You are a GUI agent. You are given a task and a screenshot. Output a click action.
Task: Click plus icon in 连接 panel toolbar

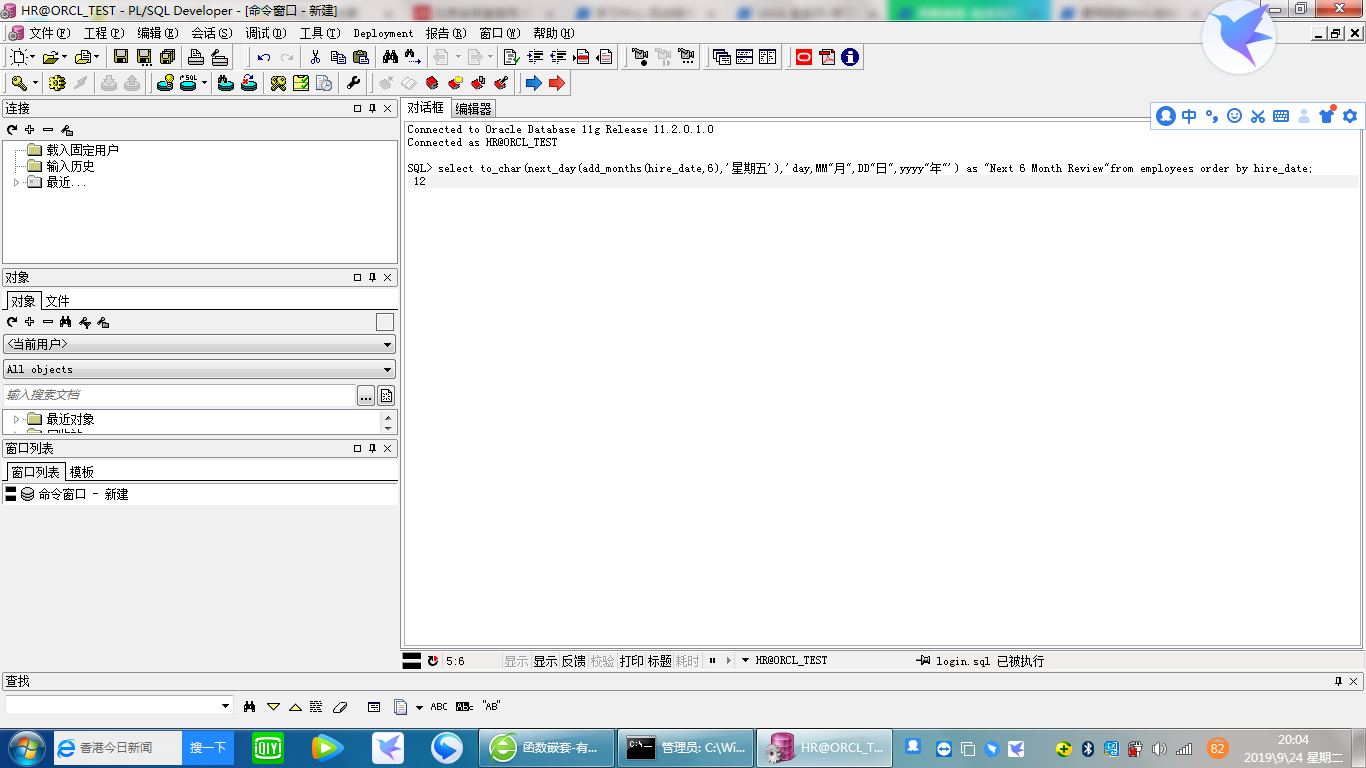(x=30, y=130)
